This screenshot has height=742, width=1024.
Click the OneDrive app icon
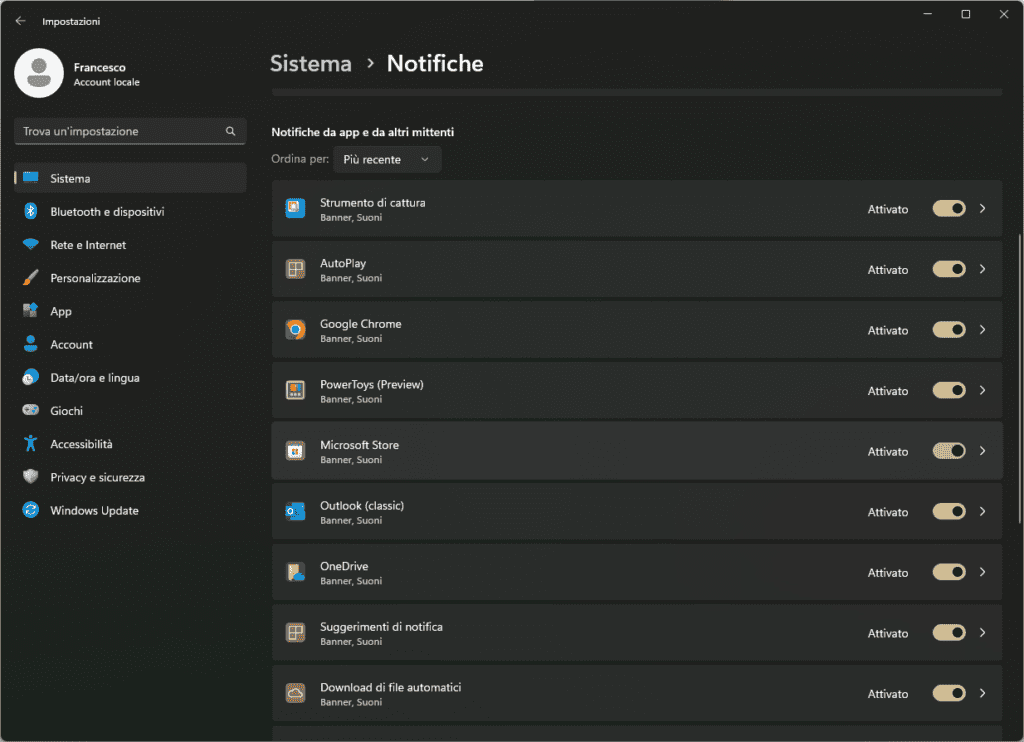tap(295, 573)
